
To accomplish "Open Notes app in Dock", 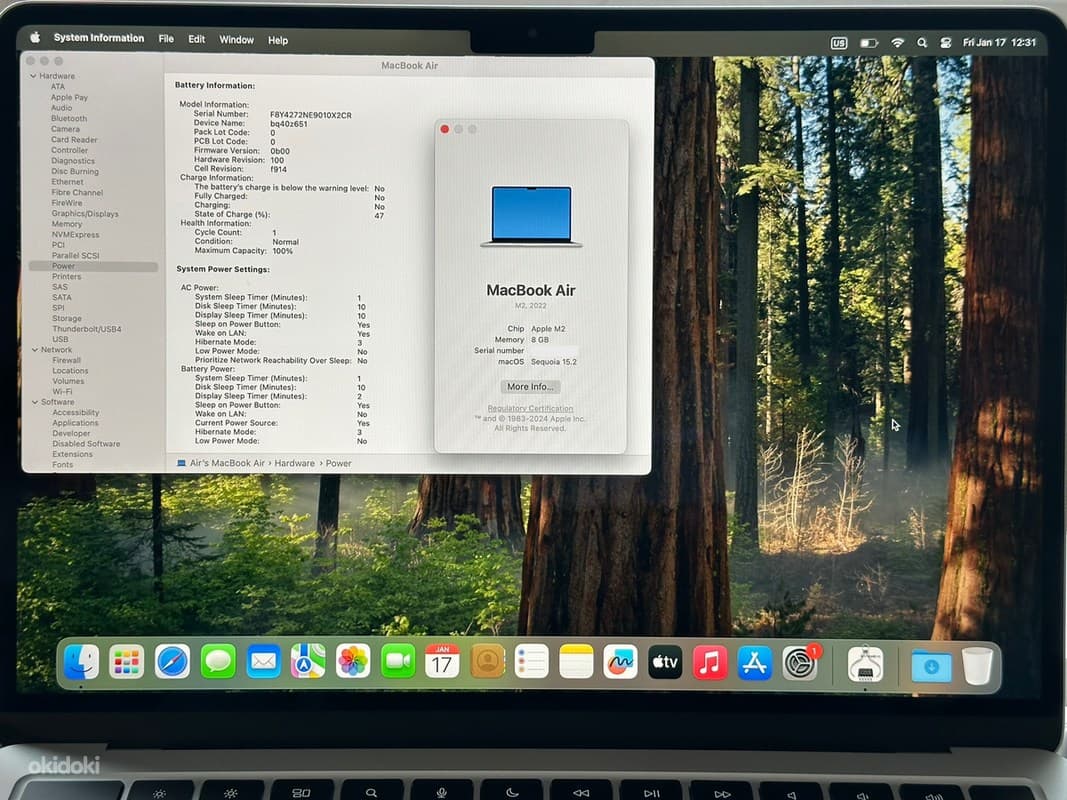I will (576, 662).
